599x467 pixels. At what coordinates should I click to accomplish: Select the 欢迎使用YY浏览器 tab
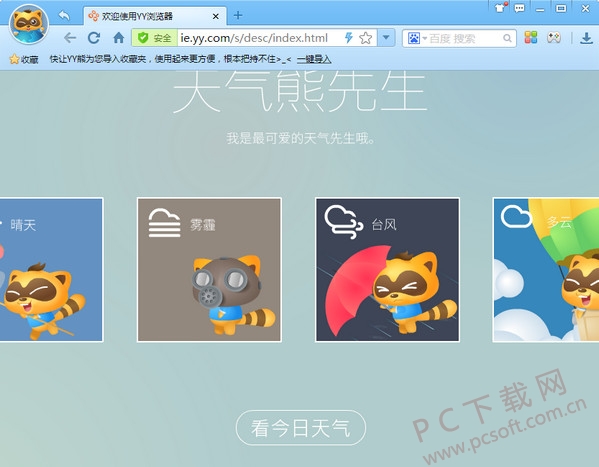(155, 16)
